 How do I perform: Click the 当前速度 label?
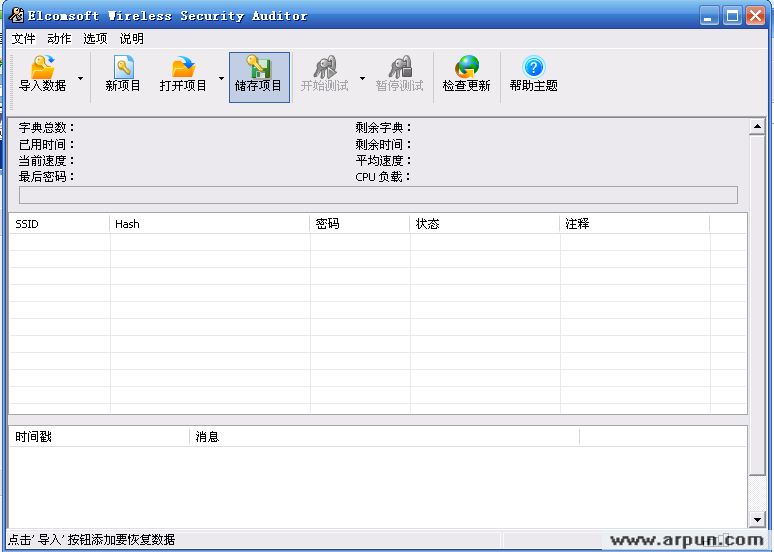coord(46,160)
